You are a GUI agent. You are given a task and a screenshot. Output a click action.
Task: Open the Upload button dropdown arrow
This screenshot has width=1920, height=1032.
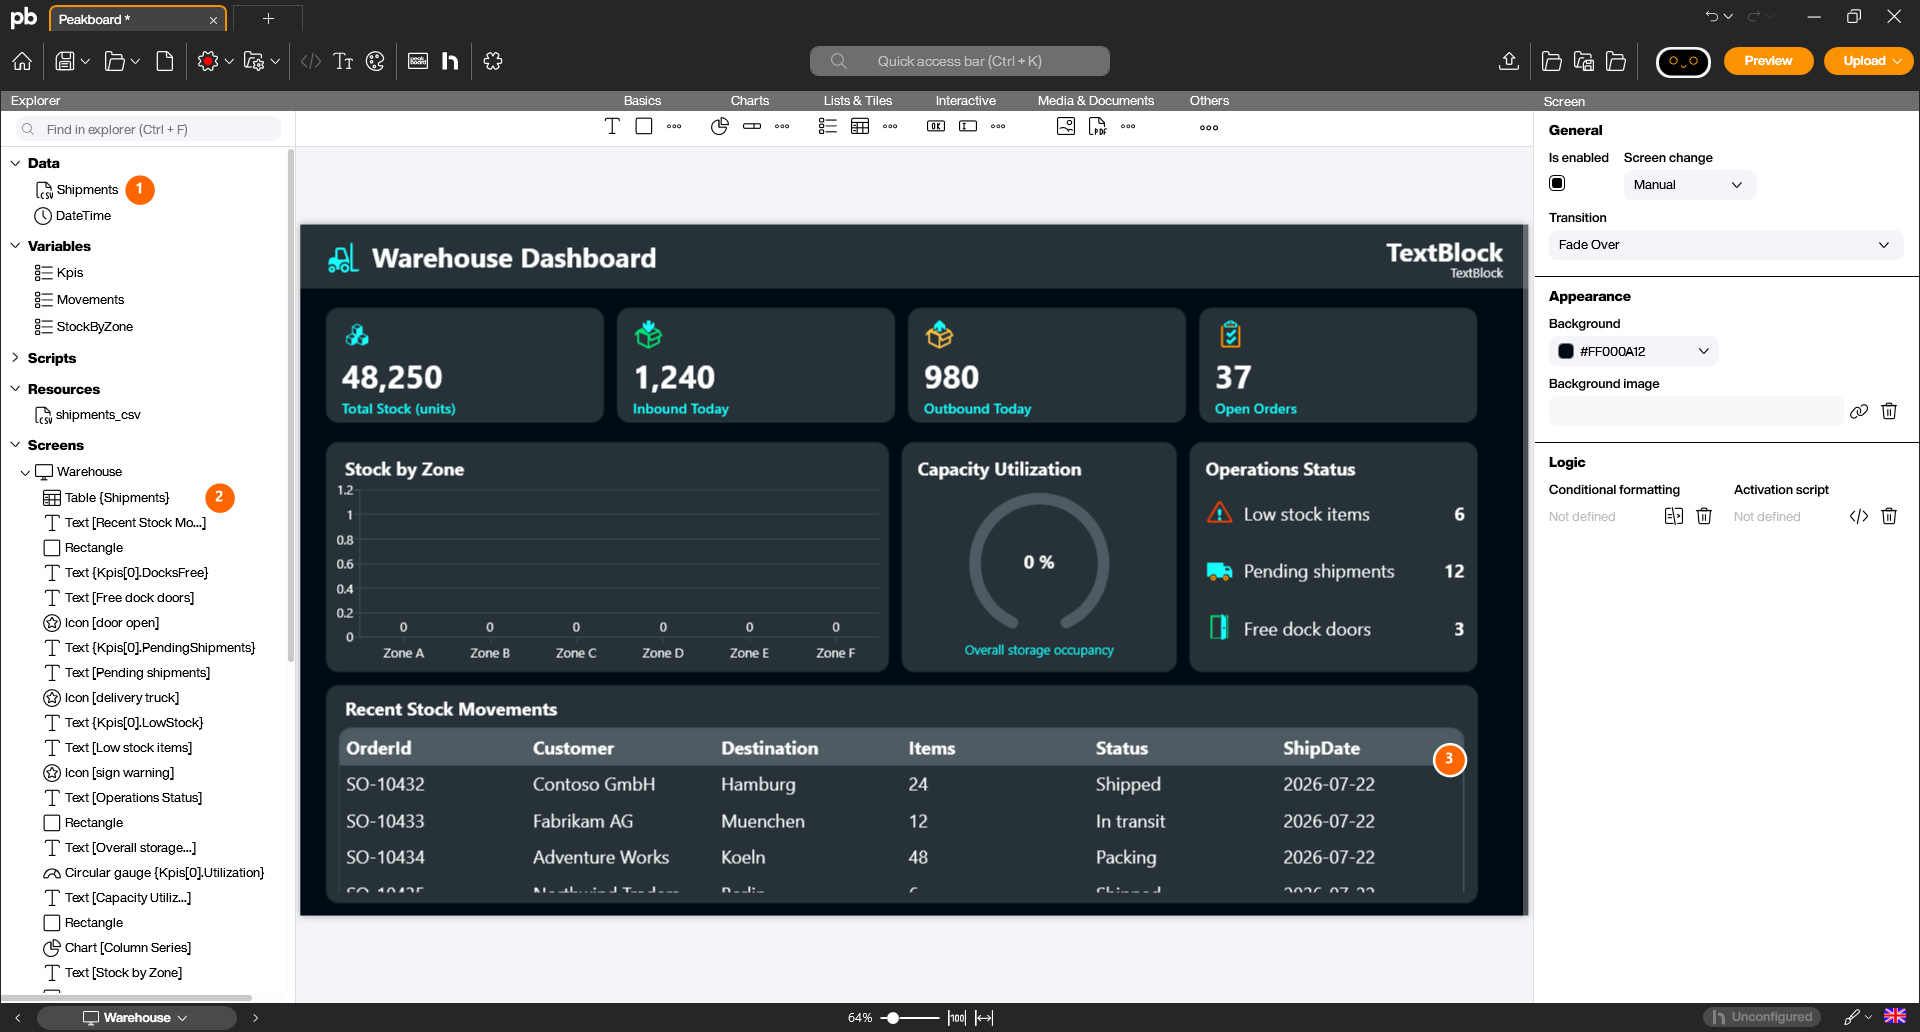click(1898, 61)
